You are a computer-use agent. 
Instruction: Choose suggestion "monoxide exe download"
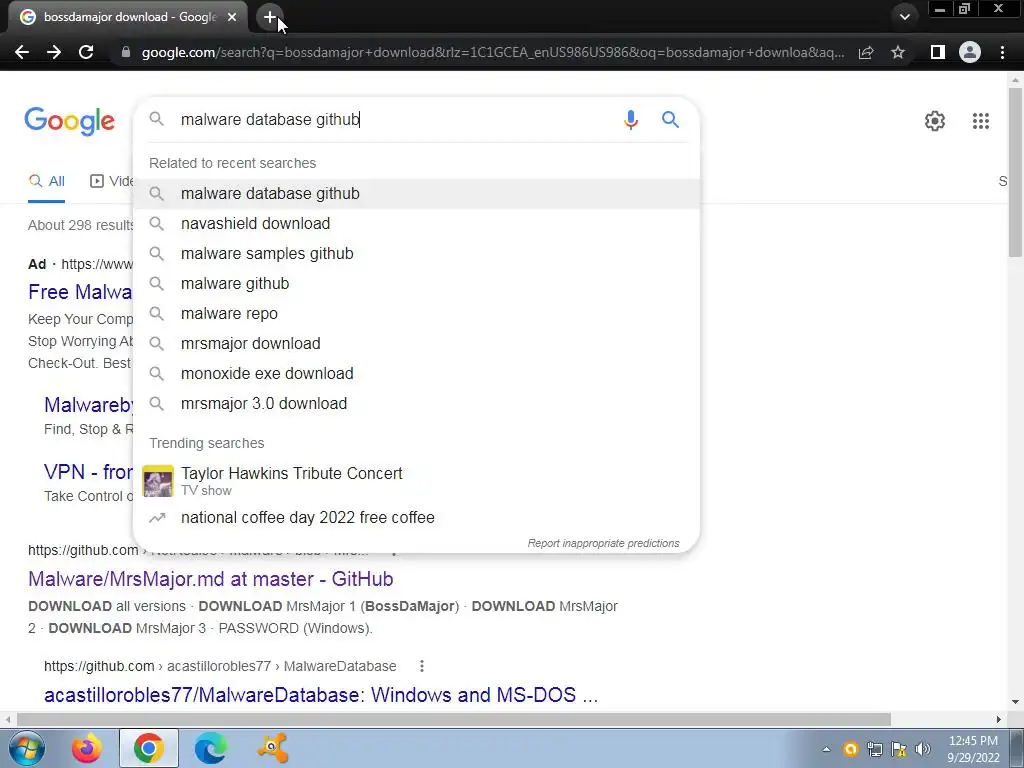(x=416, y=374)
